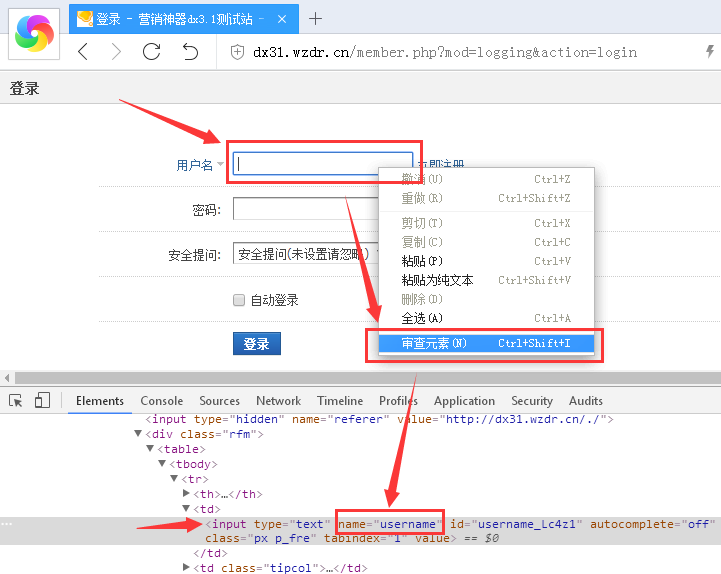Collapse the div class="rfm" node

click(139, 434)
